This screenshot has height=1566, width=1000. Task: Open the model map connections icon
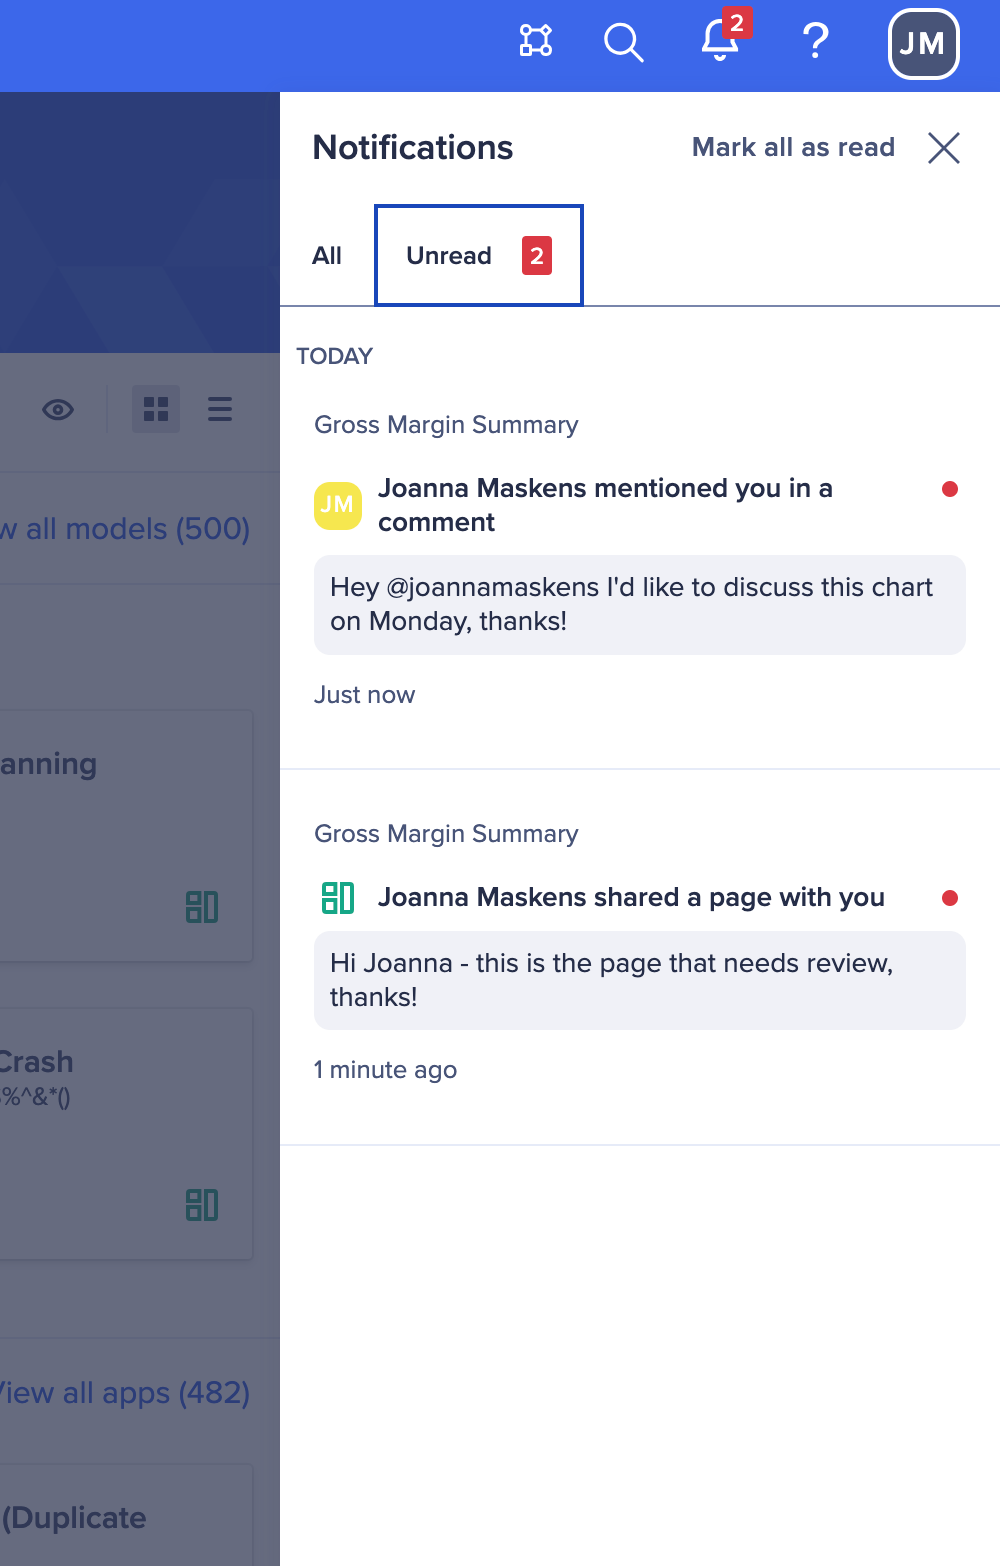(x=536, y=41)
